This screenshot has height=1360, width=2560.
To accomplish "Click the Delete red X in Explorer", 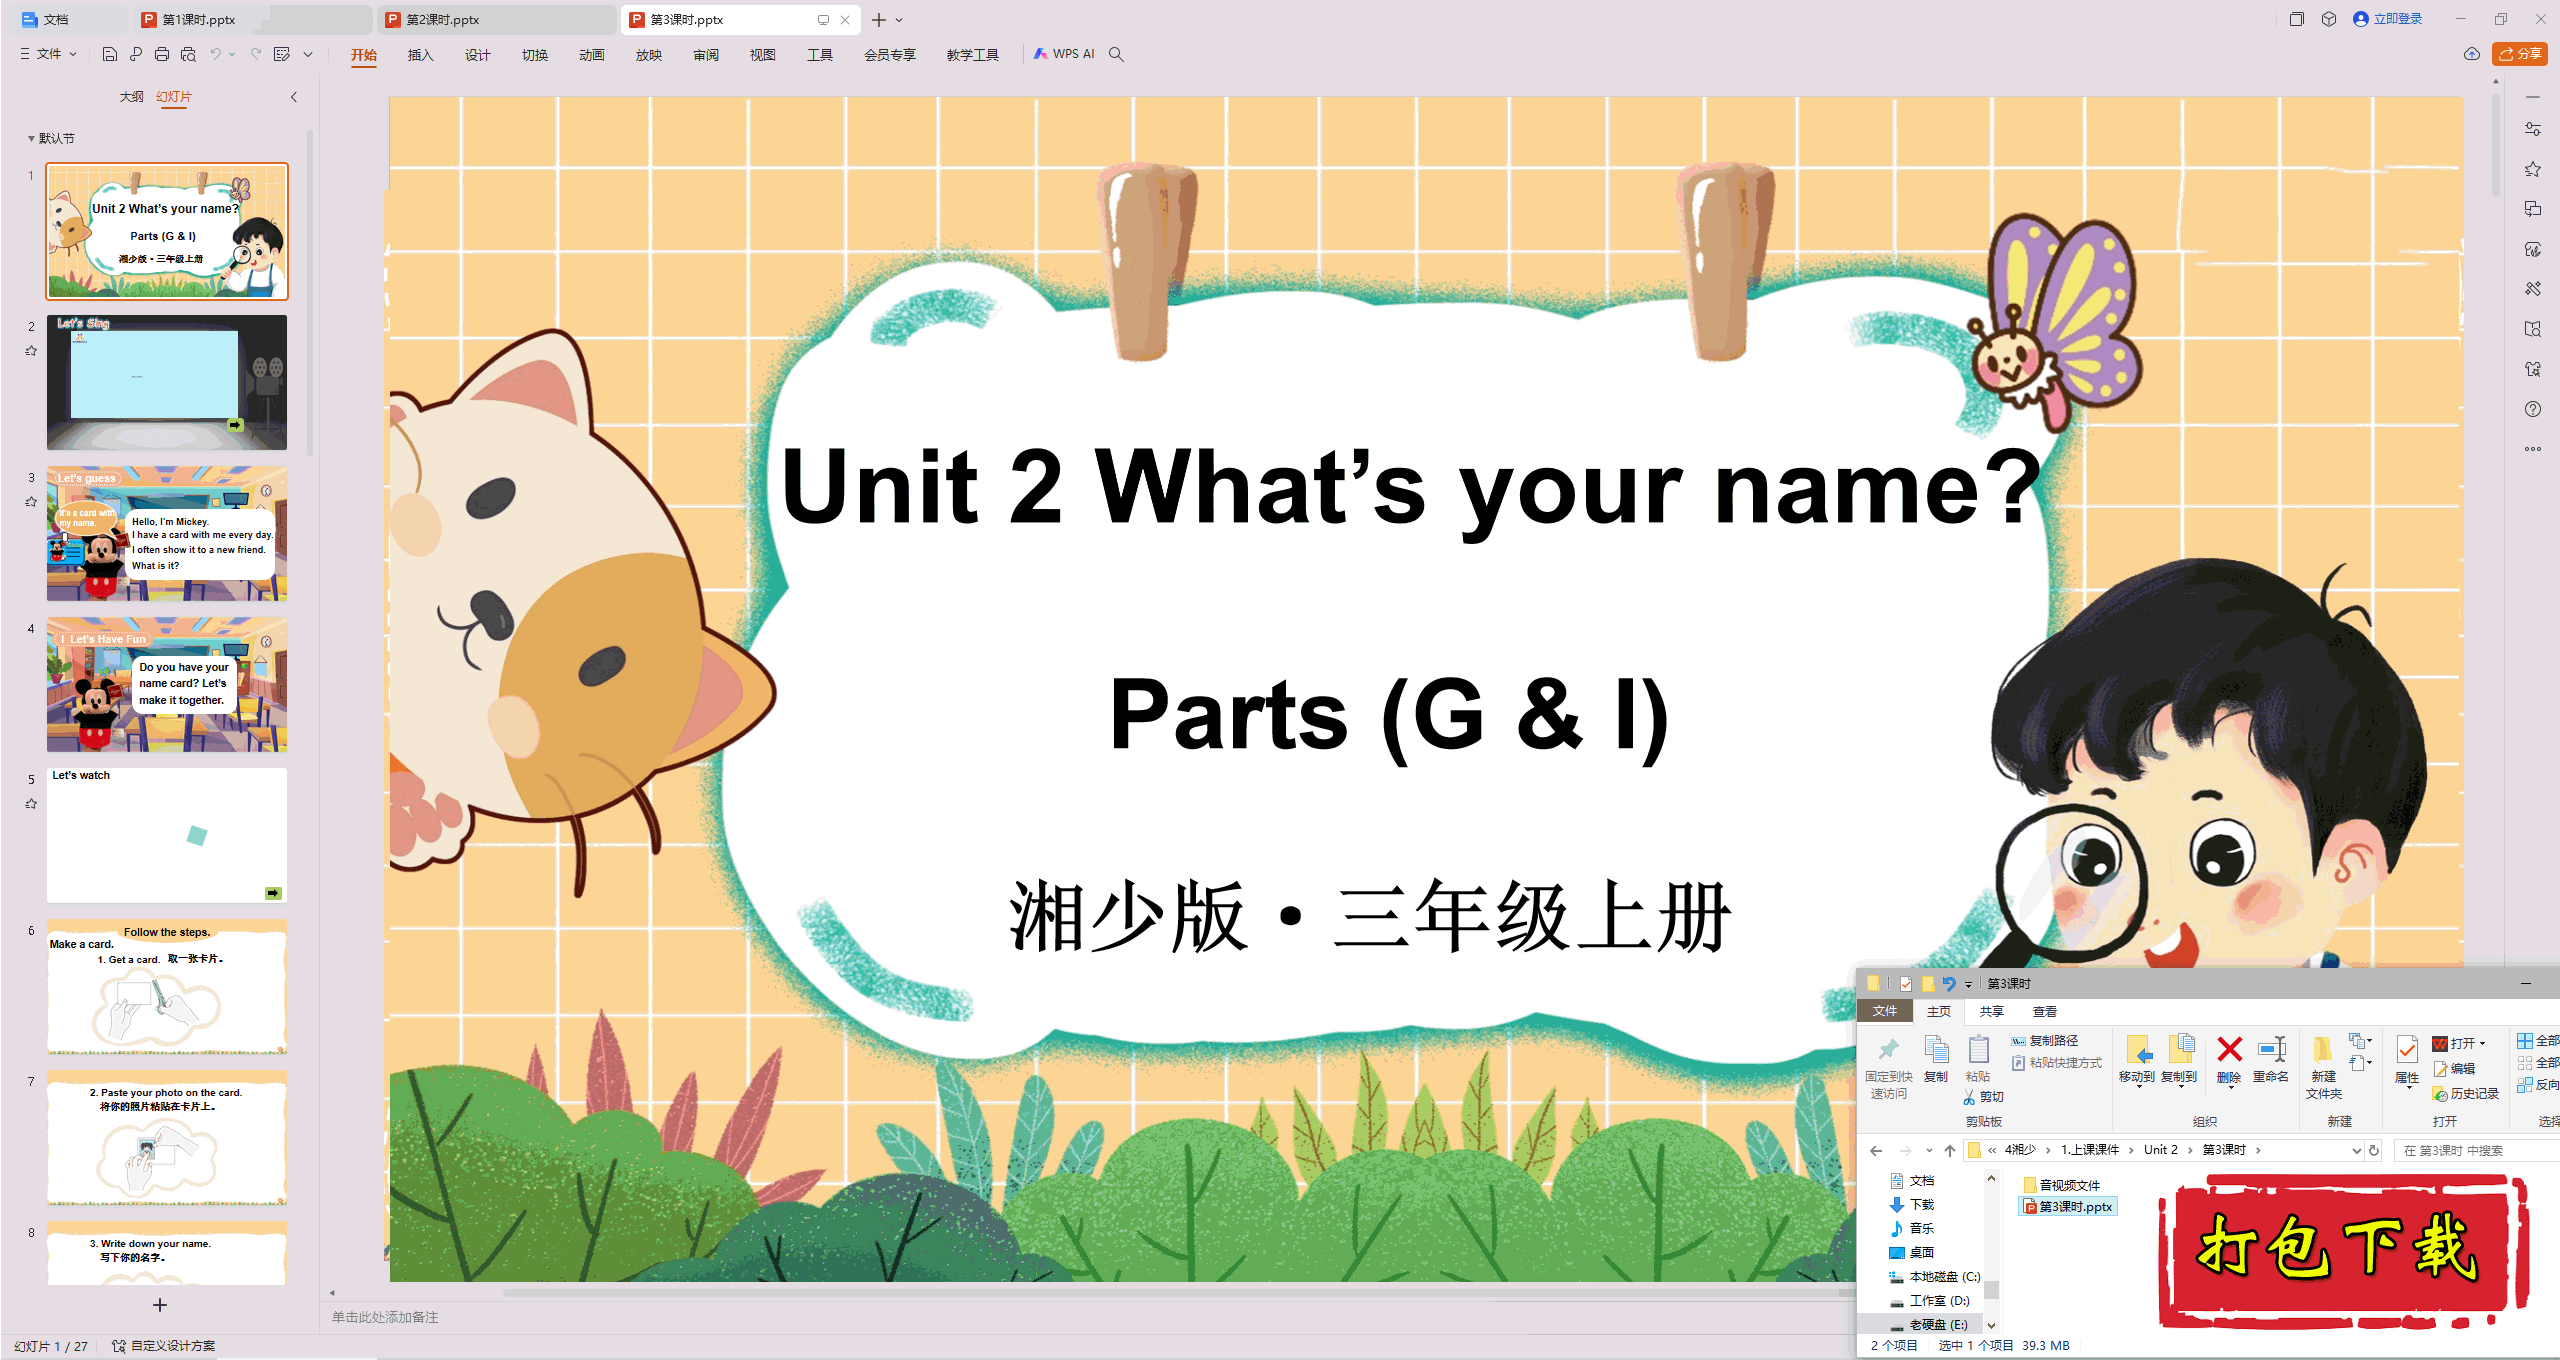I will (x=2229, y=1049).
